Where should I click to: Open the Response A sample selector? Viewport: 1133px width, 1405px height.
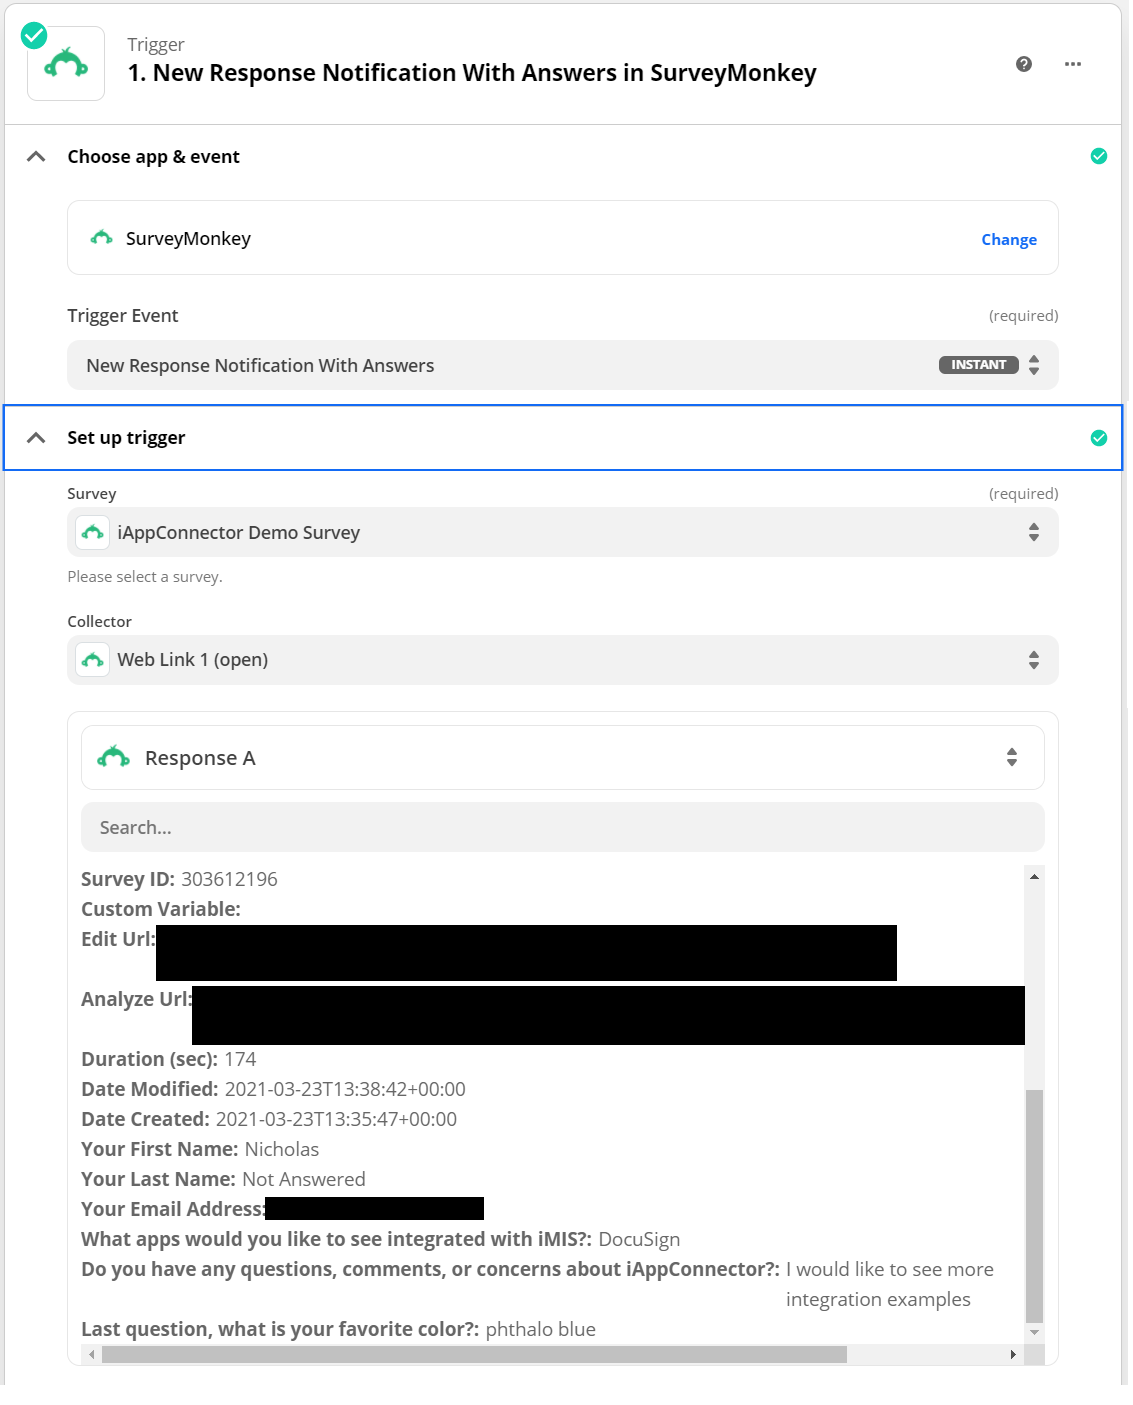click(562, 758)
